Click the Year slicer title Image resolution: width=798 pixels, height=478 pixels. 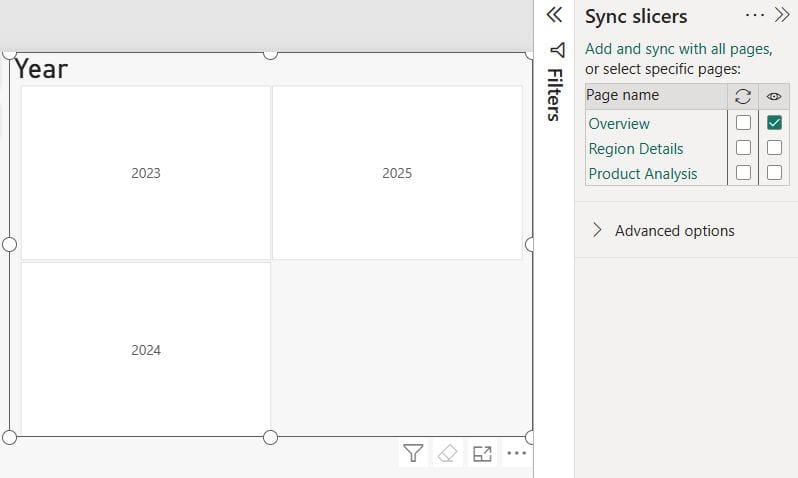(41, 69)
